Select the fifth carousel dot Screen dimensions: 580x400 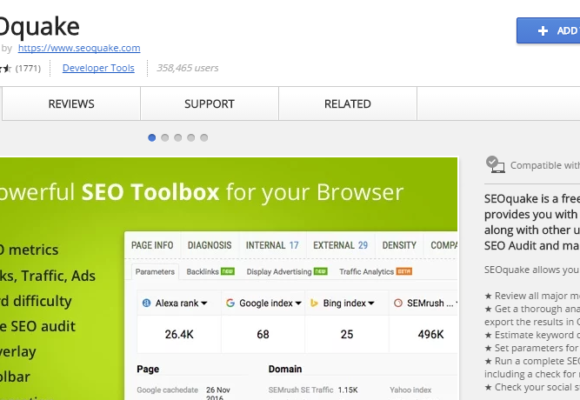tap(204, 138)
